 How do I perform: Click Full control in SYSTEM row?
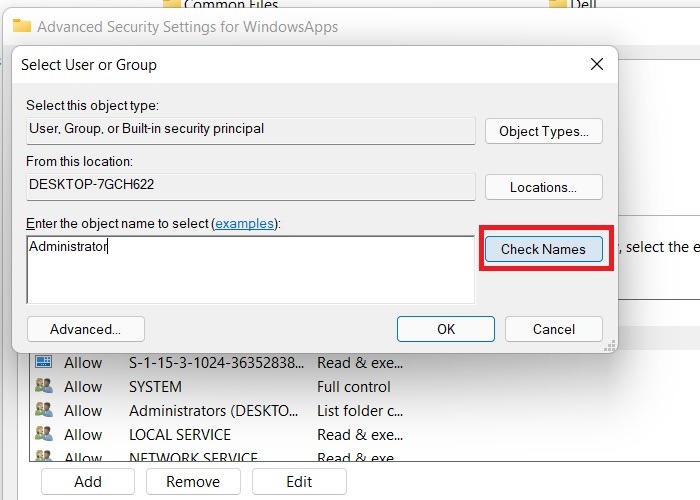pos(354,387)
